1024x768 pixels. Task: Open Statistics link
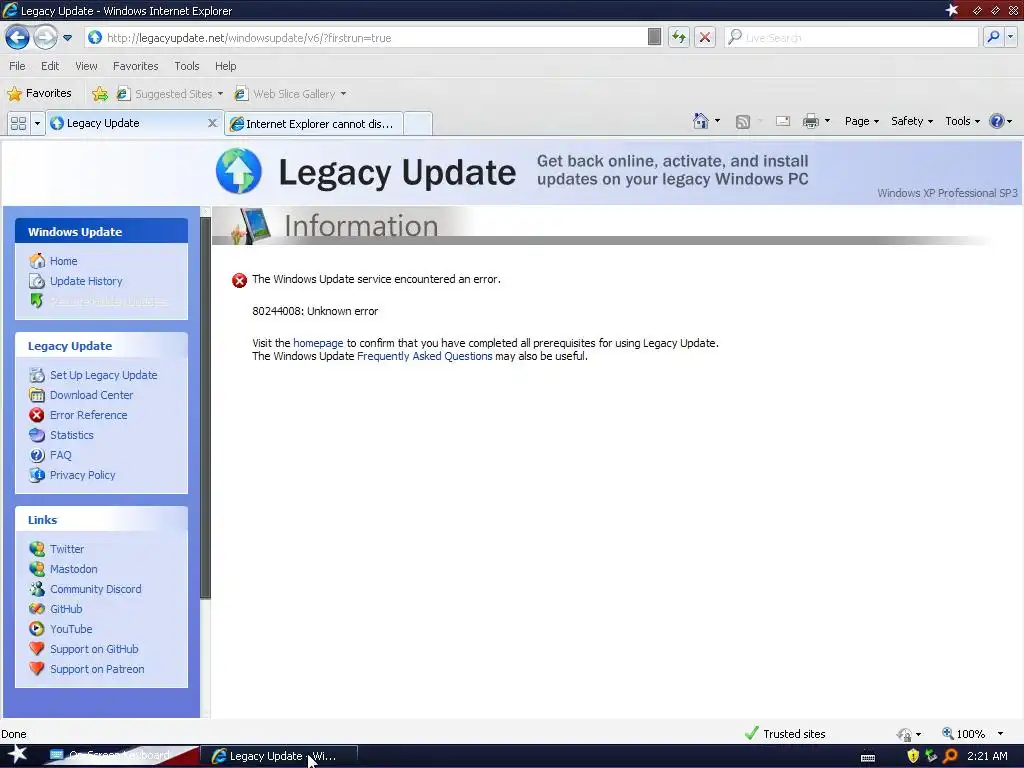pos(71,435)
